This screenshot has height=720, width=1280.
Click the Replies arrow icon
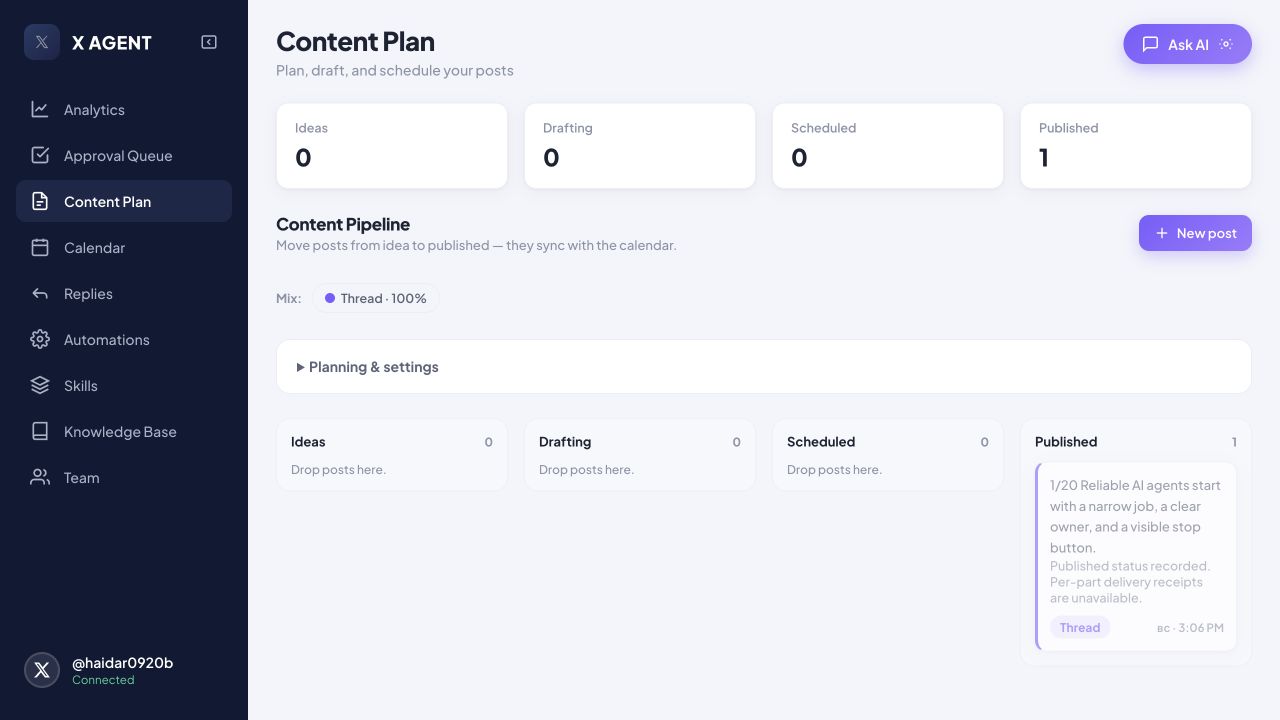40,294
